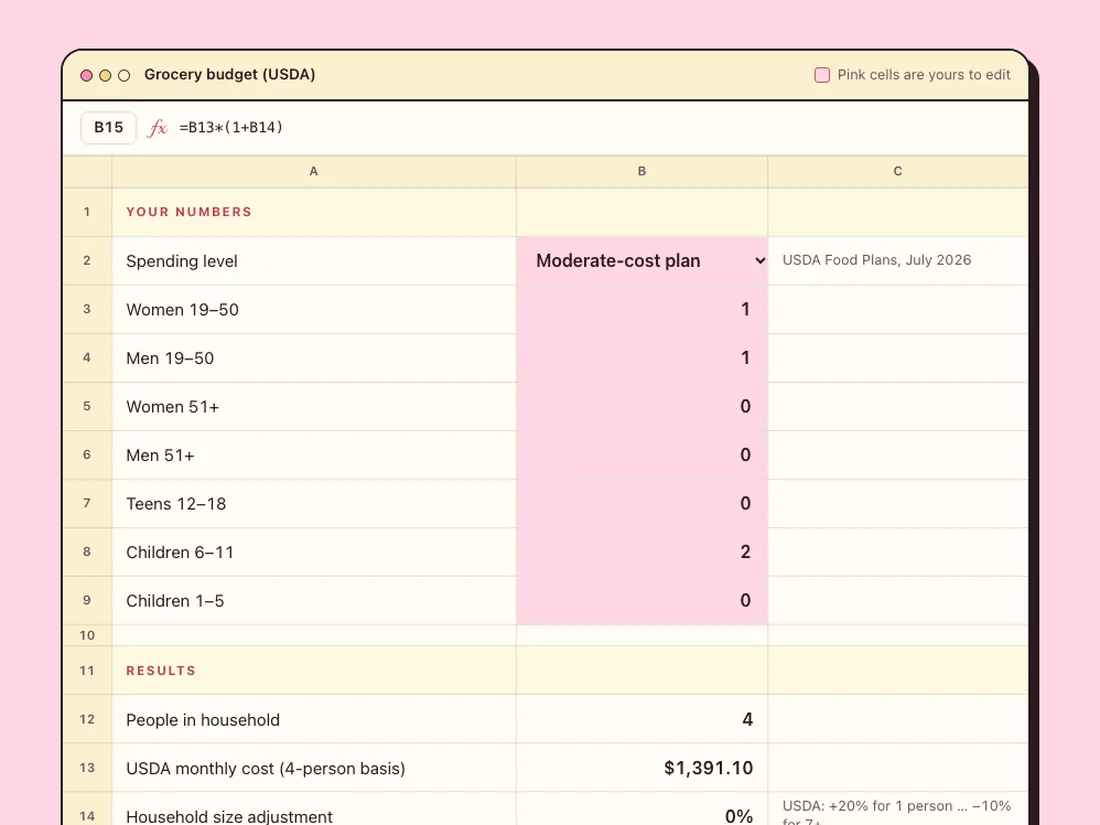Edit the Women 51+ count cell
Viewport: 1100px width, 825px height.
pyautogui.click(x=642, y=406)
